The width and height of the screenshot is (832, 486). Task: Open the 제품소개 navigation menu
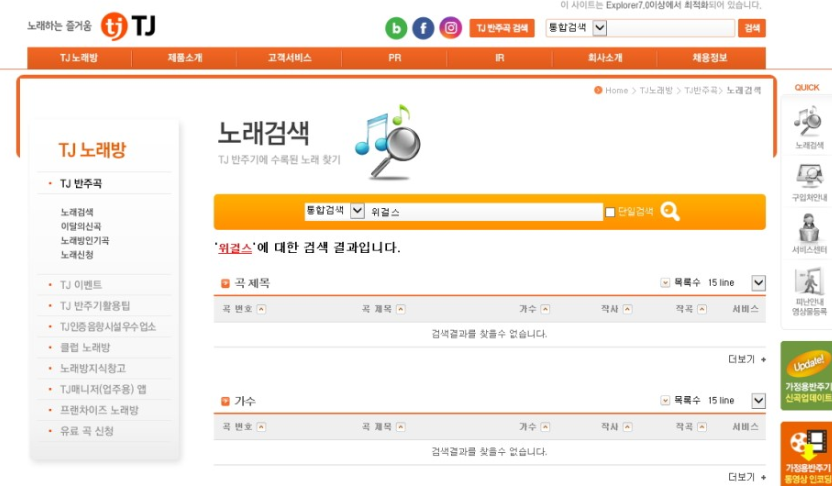(x=185, y=58)
